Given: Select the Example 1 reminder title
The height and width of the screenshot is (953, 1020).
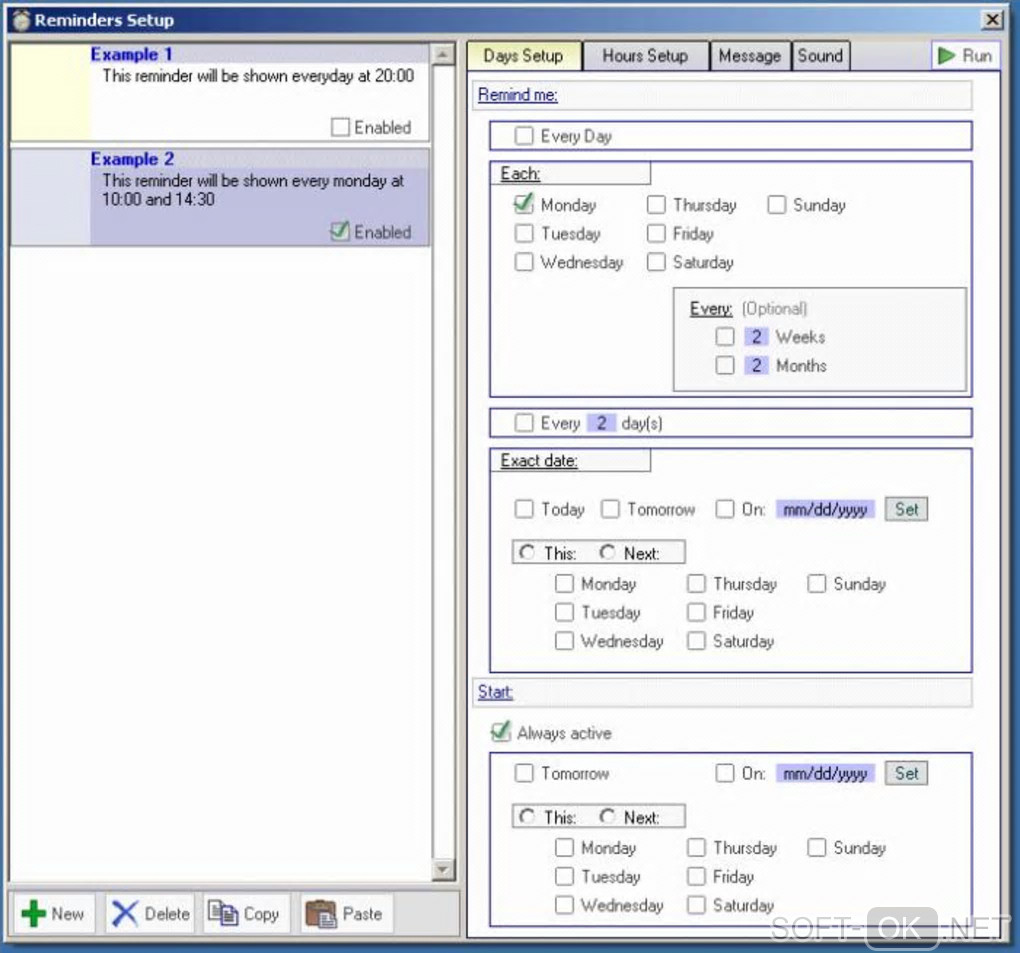Looking at the screenshot, I should [131, 54].
